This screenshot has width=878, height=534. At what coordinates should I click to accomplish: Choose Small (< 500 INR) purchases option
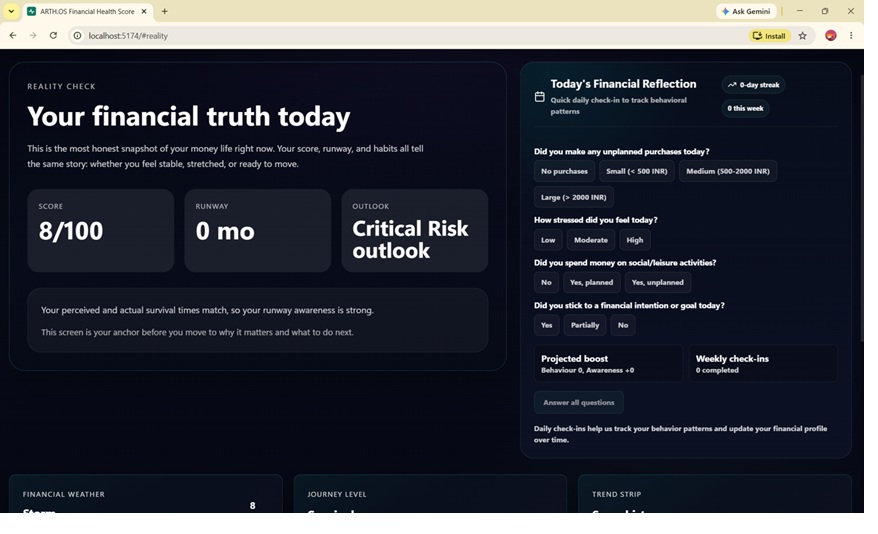coord(637,171)
